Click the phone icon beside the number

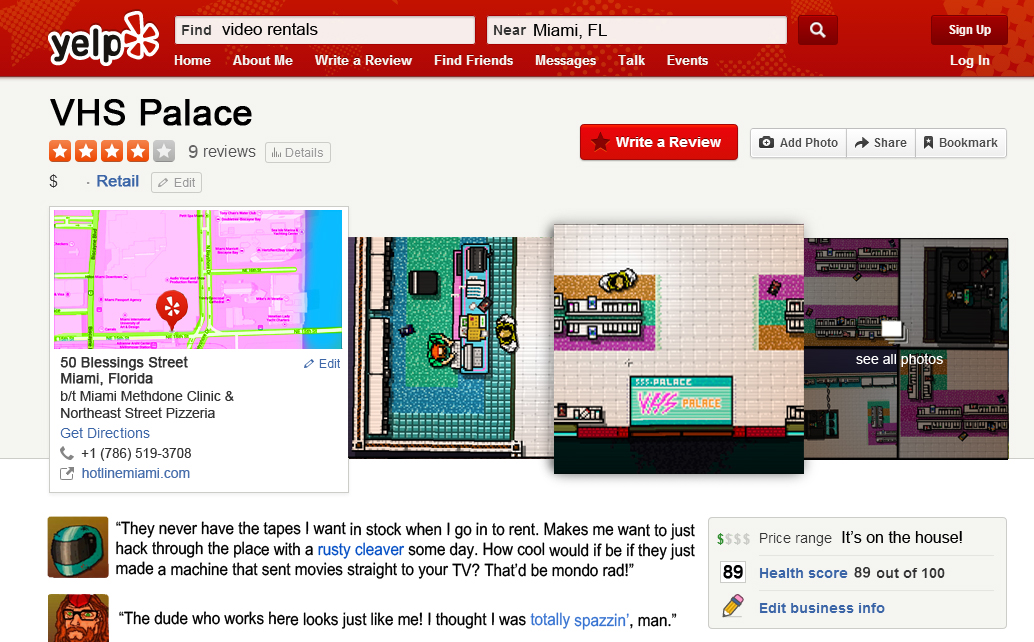tap(67, 453)
